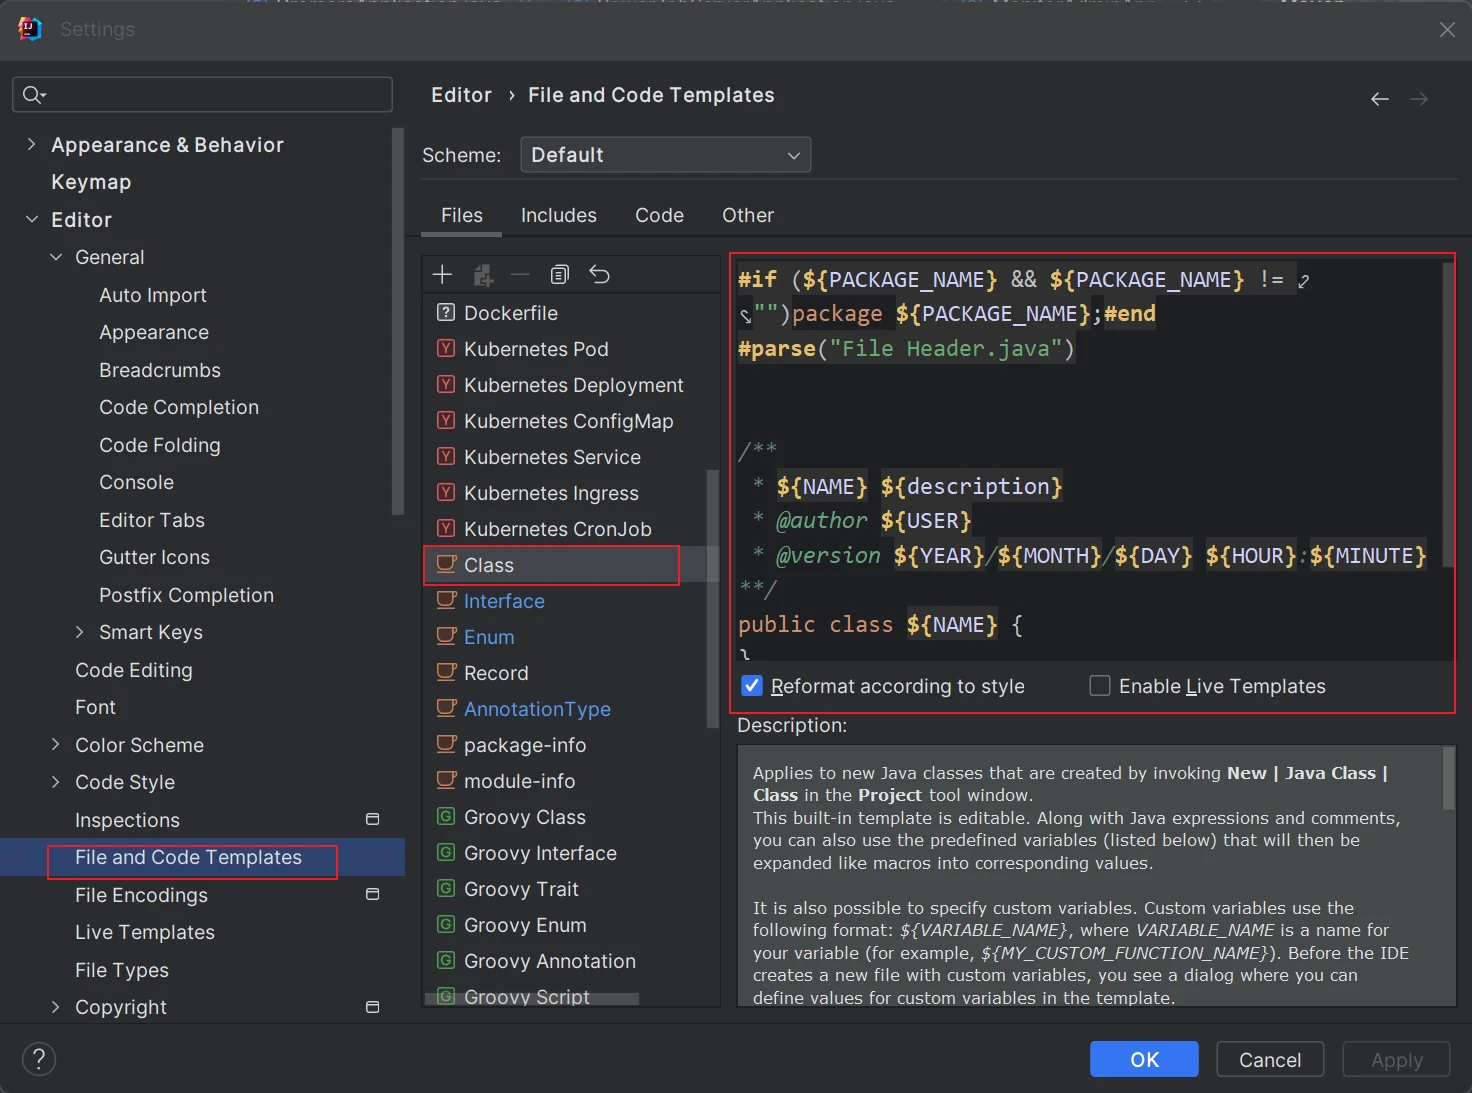The height and width of the screenshot is (1093, 1472).
Task: Click the Create Template plus icon
Action: pyautogui.click(x=442, y=274)
